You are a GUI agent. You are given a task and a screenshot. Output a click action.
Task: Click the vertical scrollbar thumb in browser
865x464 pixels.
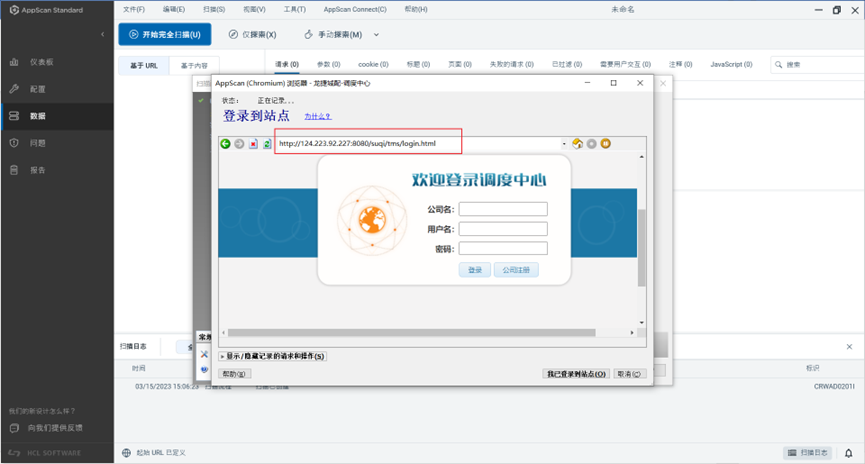642,248
